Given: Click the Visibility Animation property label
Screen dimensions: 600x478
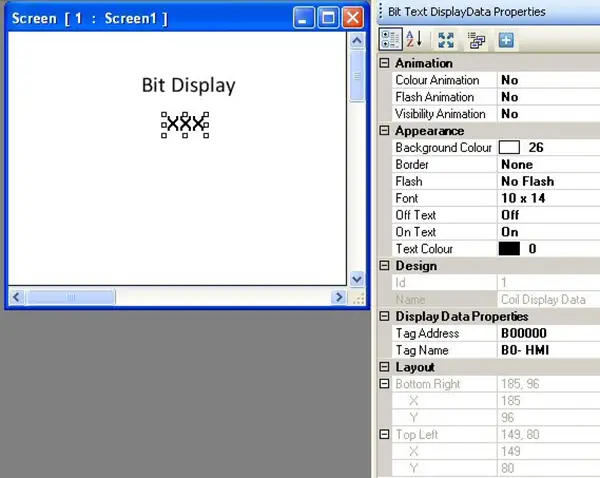Looking at the screenshot, I should [x=440, y=114].
